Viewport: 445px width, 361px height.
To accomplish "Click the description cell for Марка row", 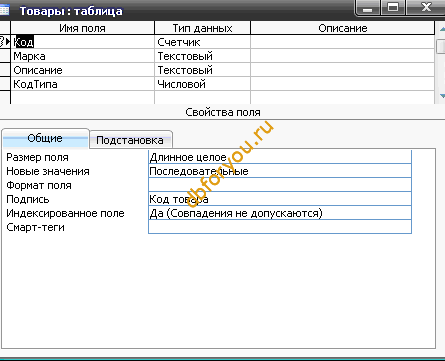I will pos(343,56).
